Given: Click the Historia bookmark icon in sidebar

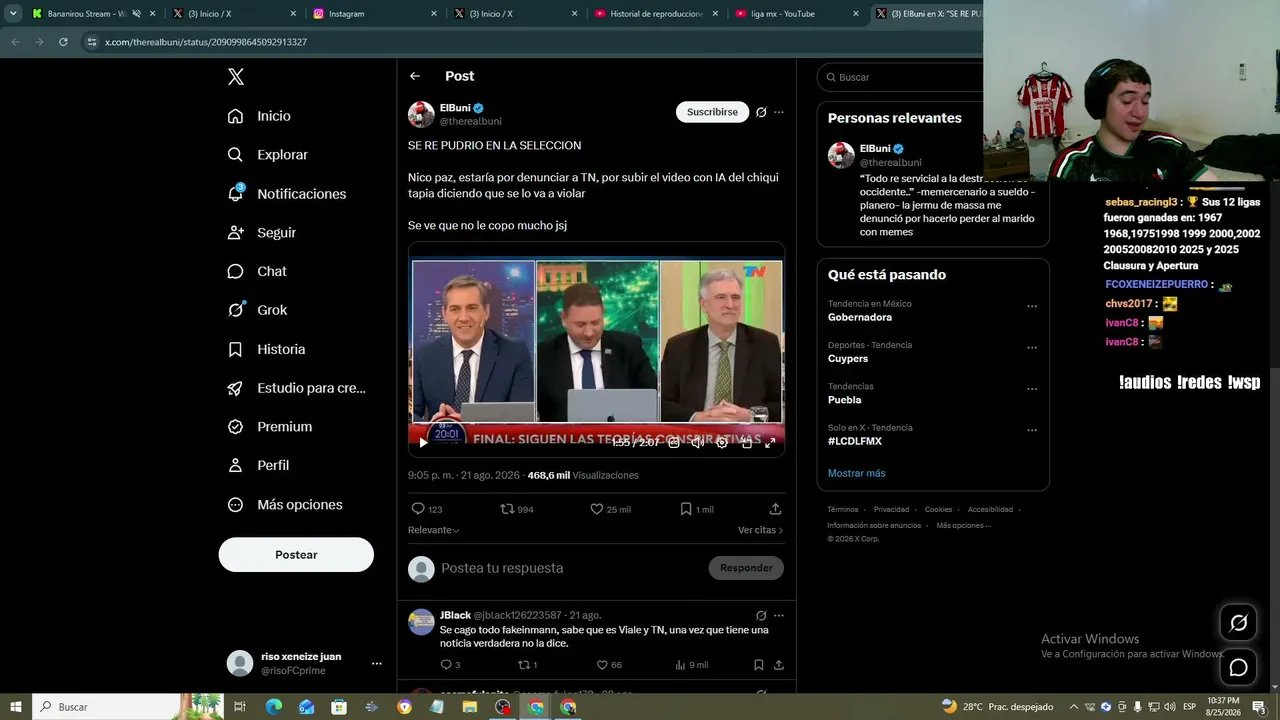Looking at the screenshot, I should coord(235,349).
